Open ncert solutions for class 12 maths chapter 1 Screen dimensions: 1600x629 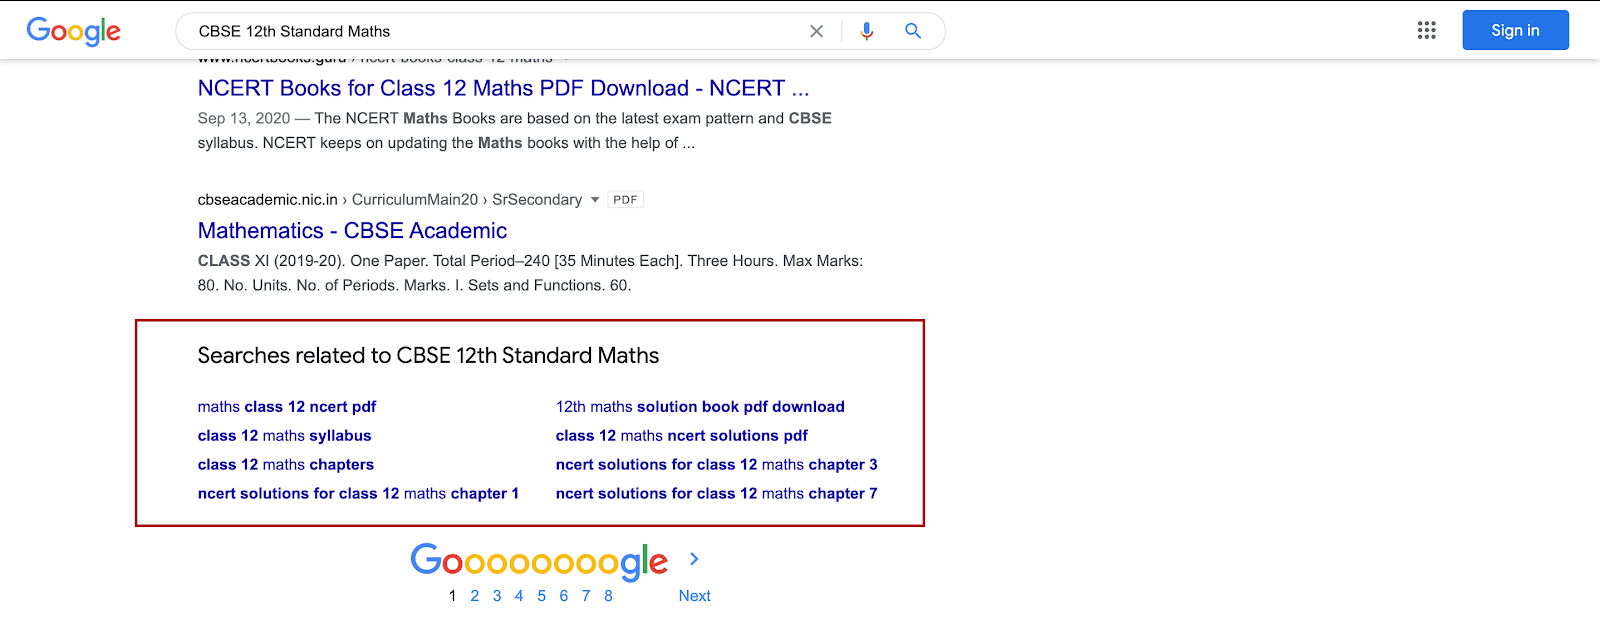click(x=358, y=494)
